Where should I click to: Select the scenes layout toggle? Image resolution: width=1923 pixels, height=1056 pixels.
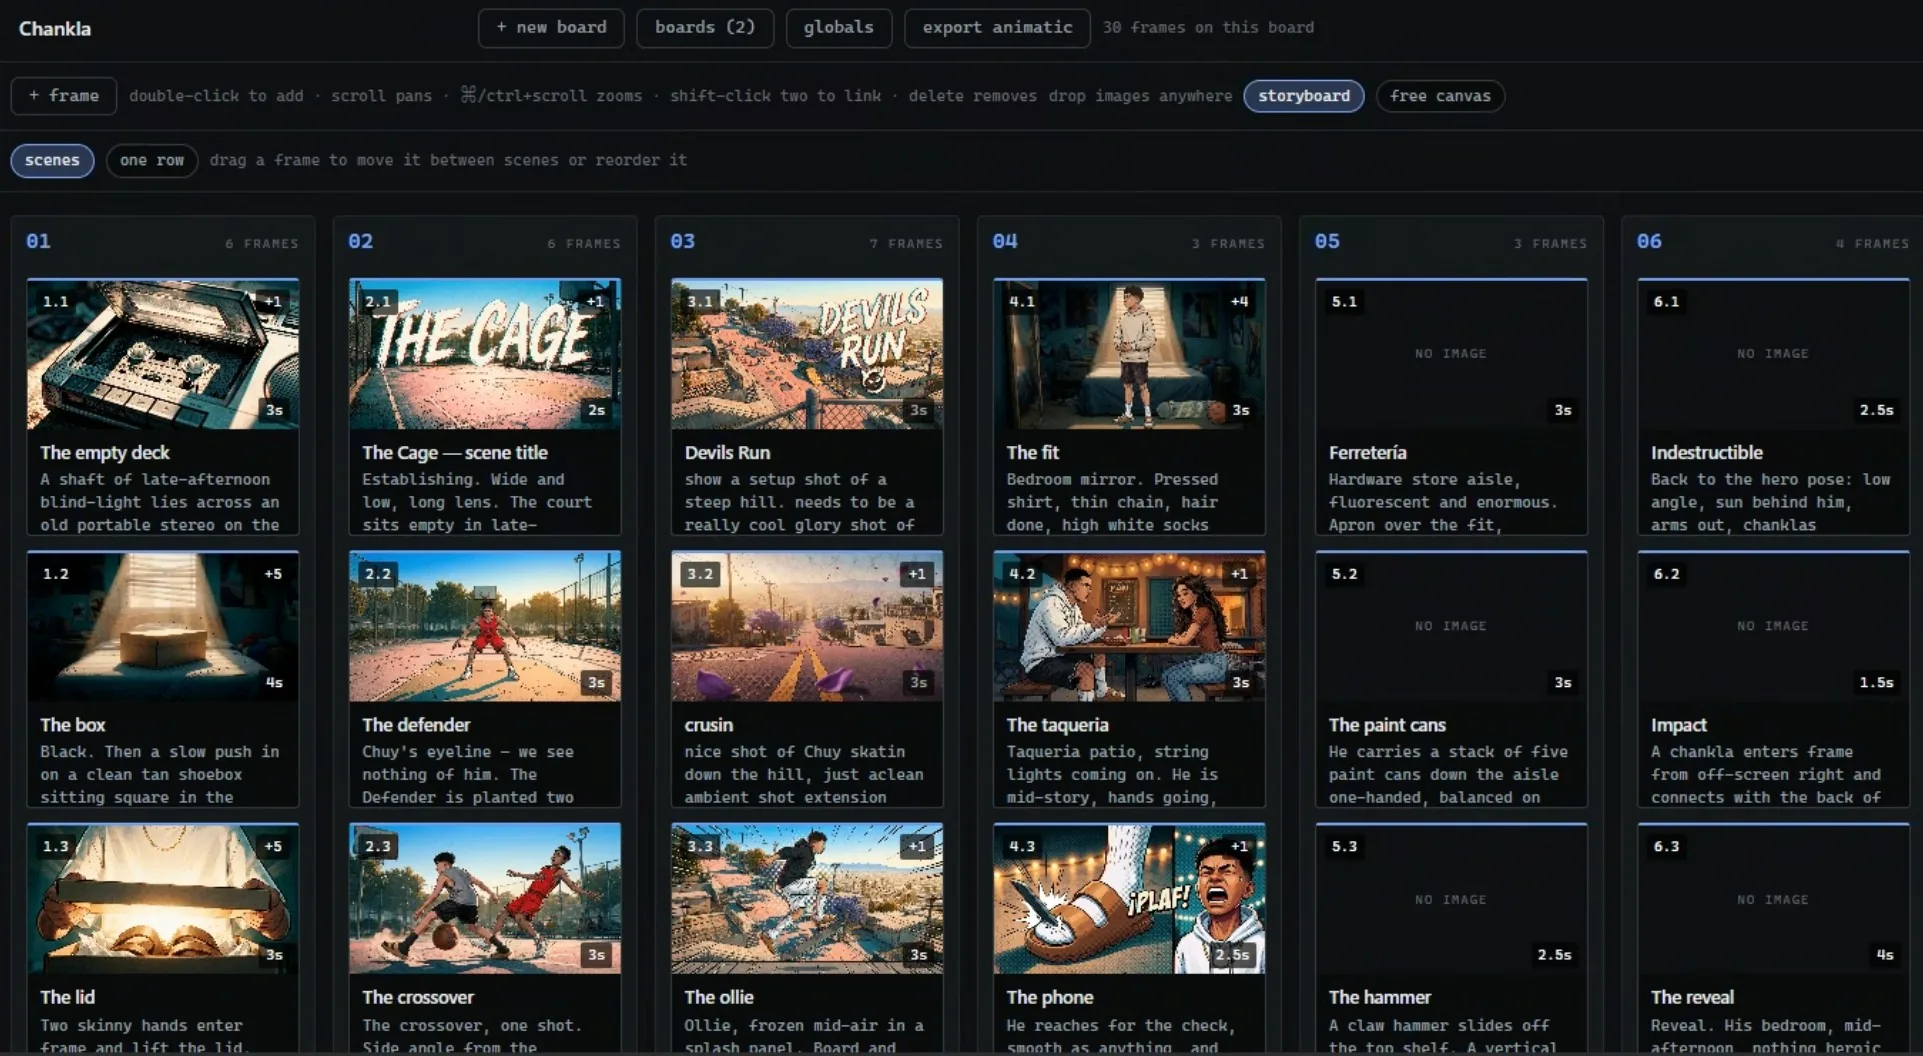tap(52, 160)
